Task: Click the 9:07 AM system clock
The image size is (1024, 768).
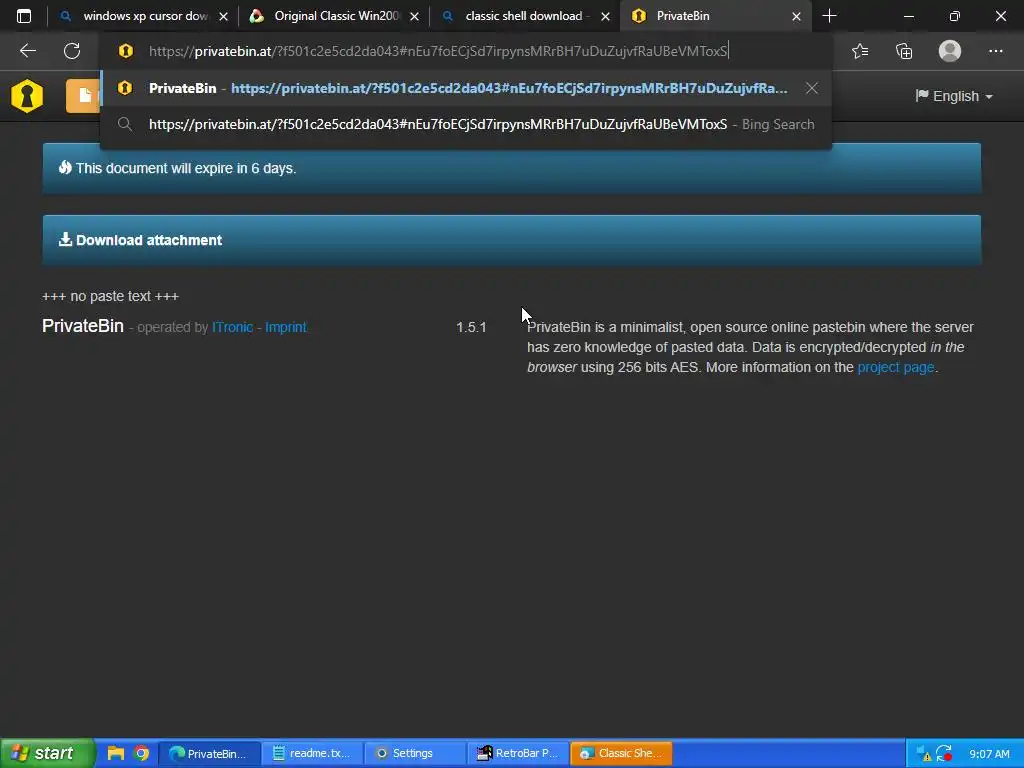Action: click(989, 754)
